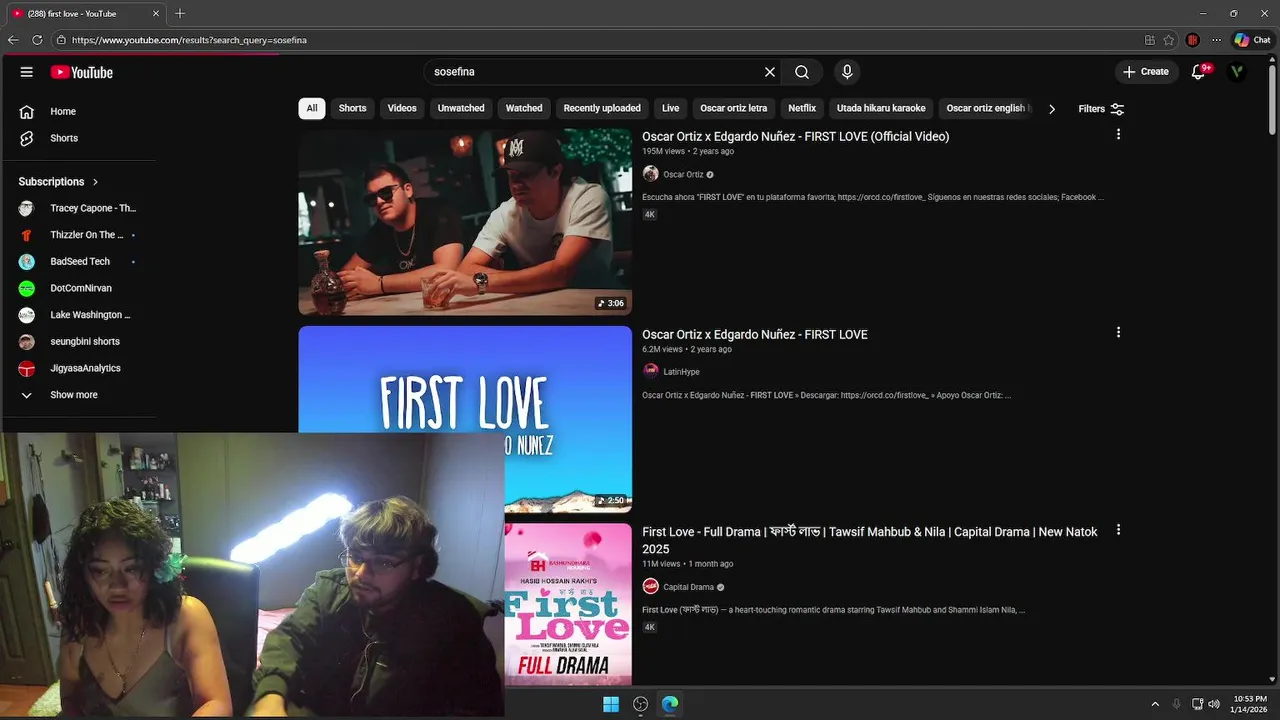Open the YouTube hamburger guide menu
This screenshot has height=720, width=1280.
27,72
